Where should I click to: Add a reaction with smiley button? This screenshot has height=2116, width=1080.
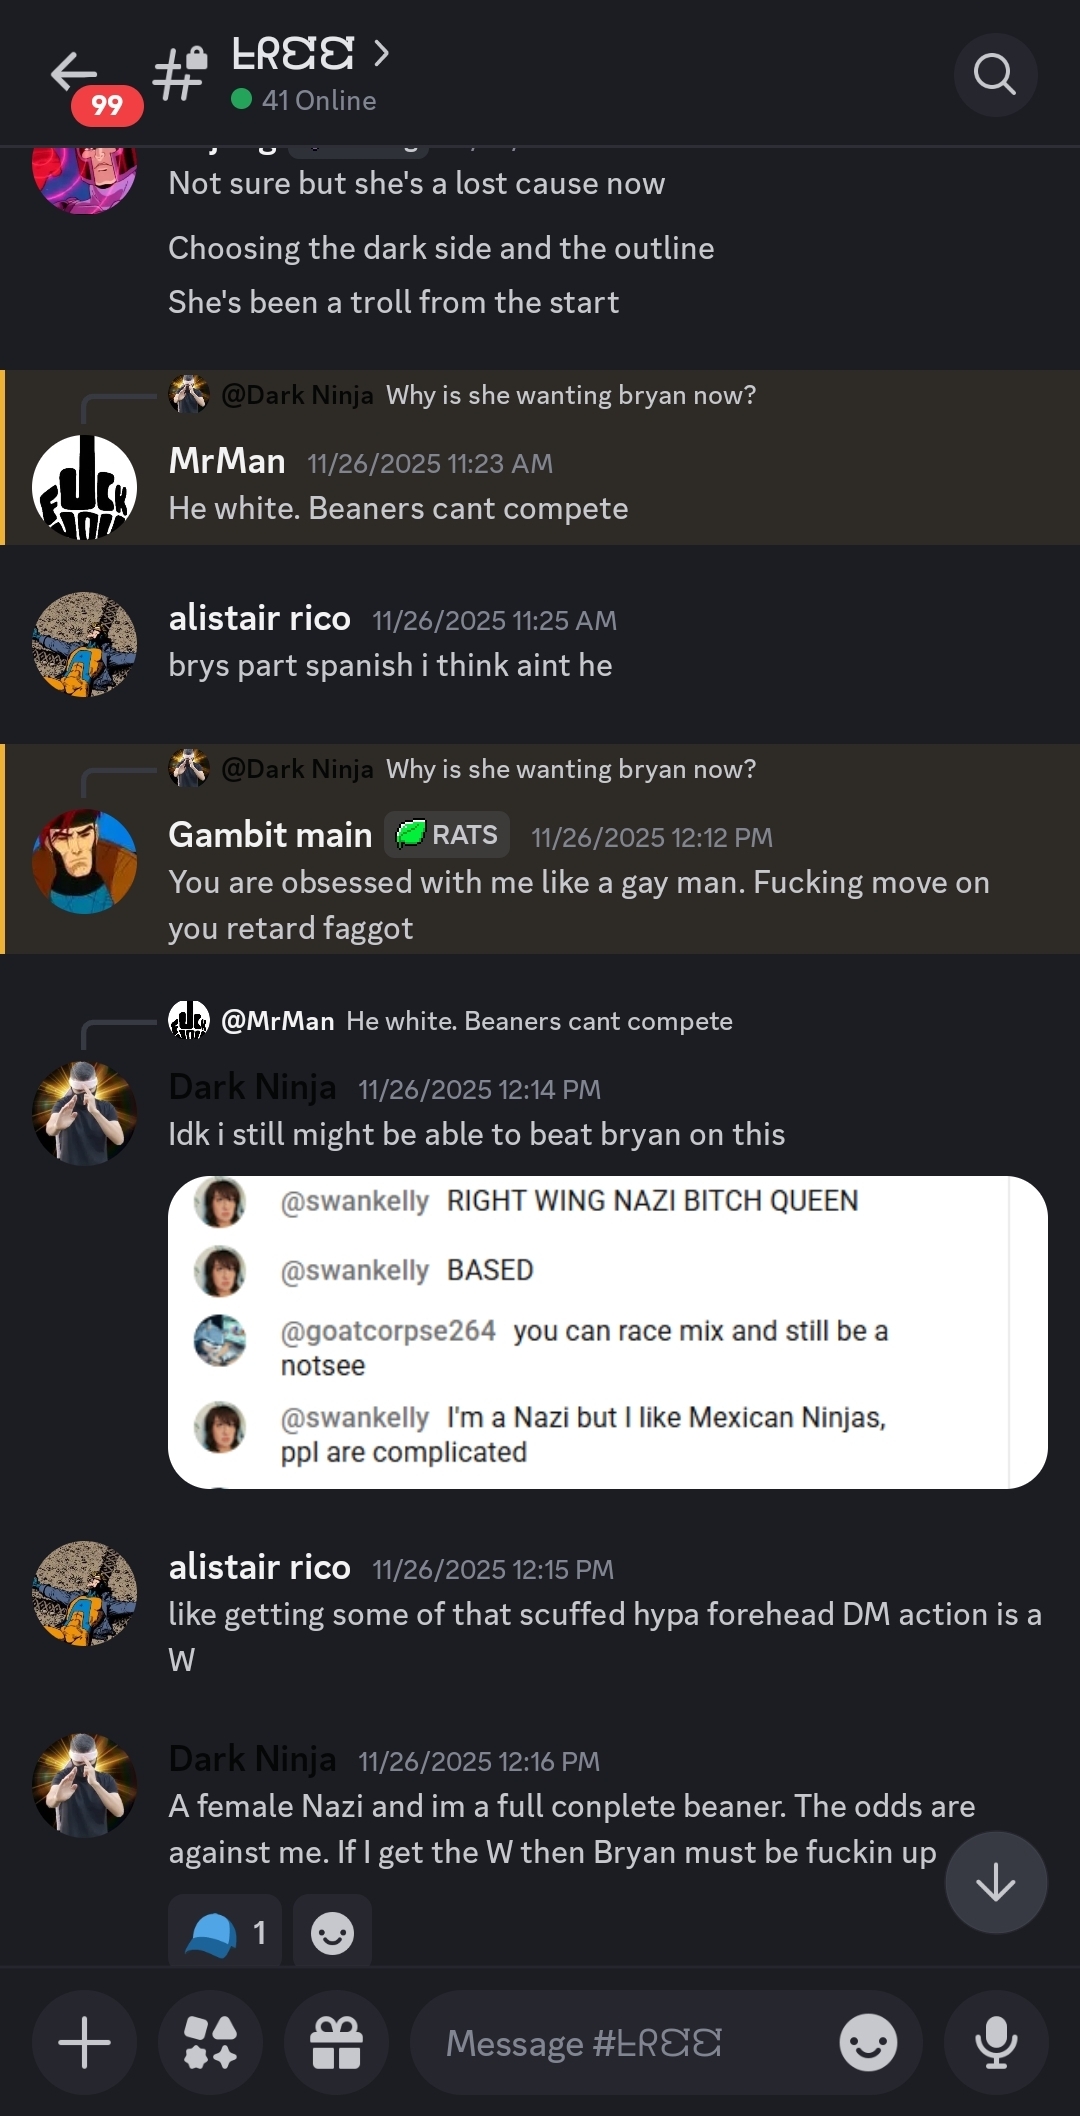[x=333, y=1932]
